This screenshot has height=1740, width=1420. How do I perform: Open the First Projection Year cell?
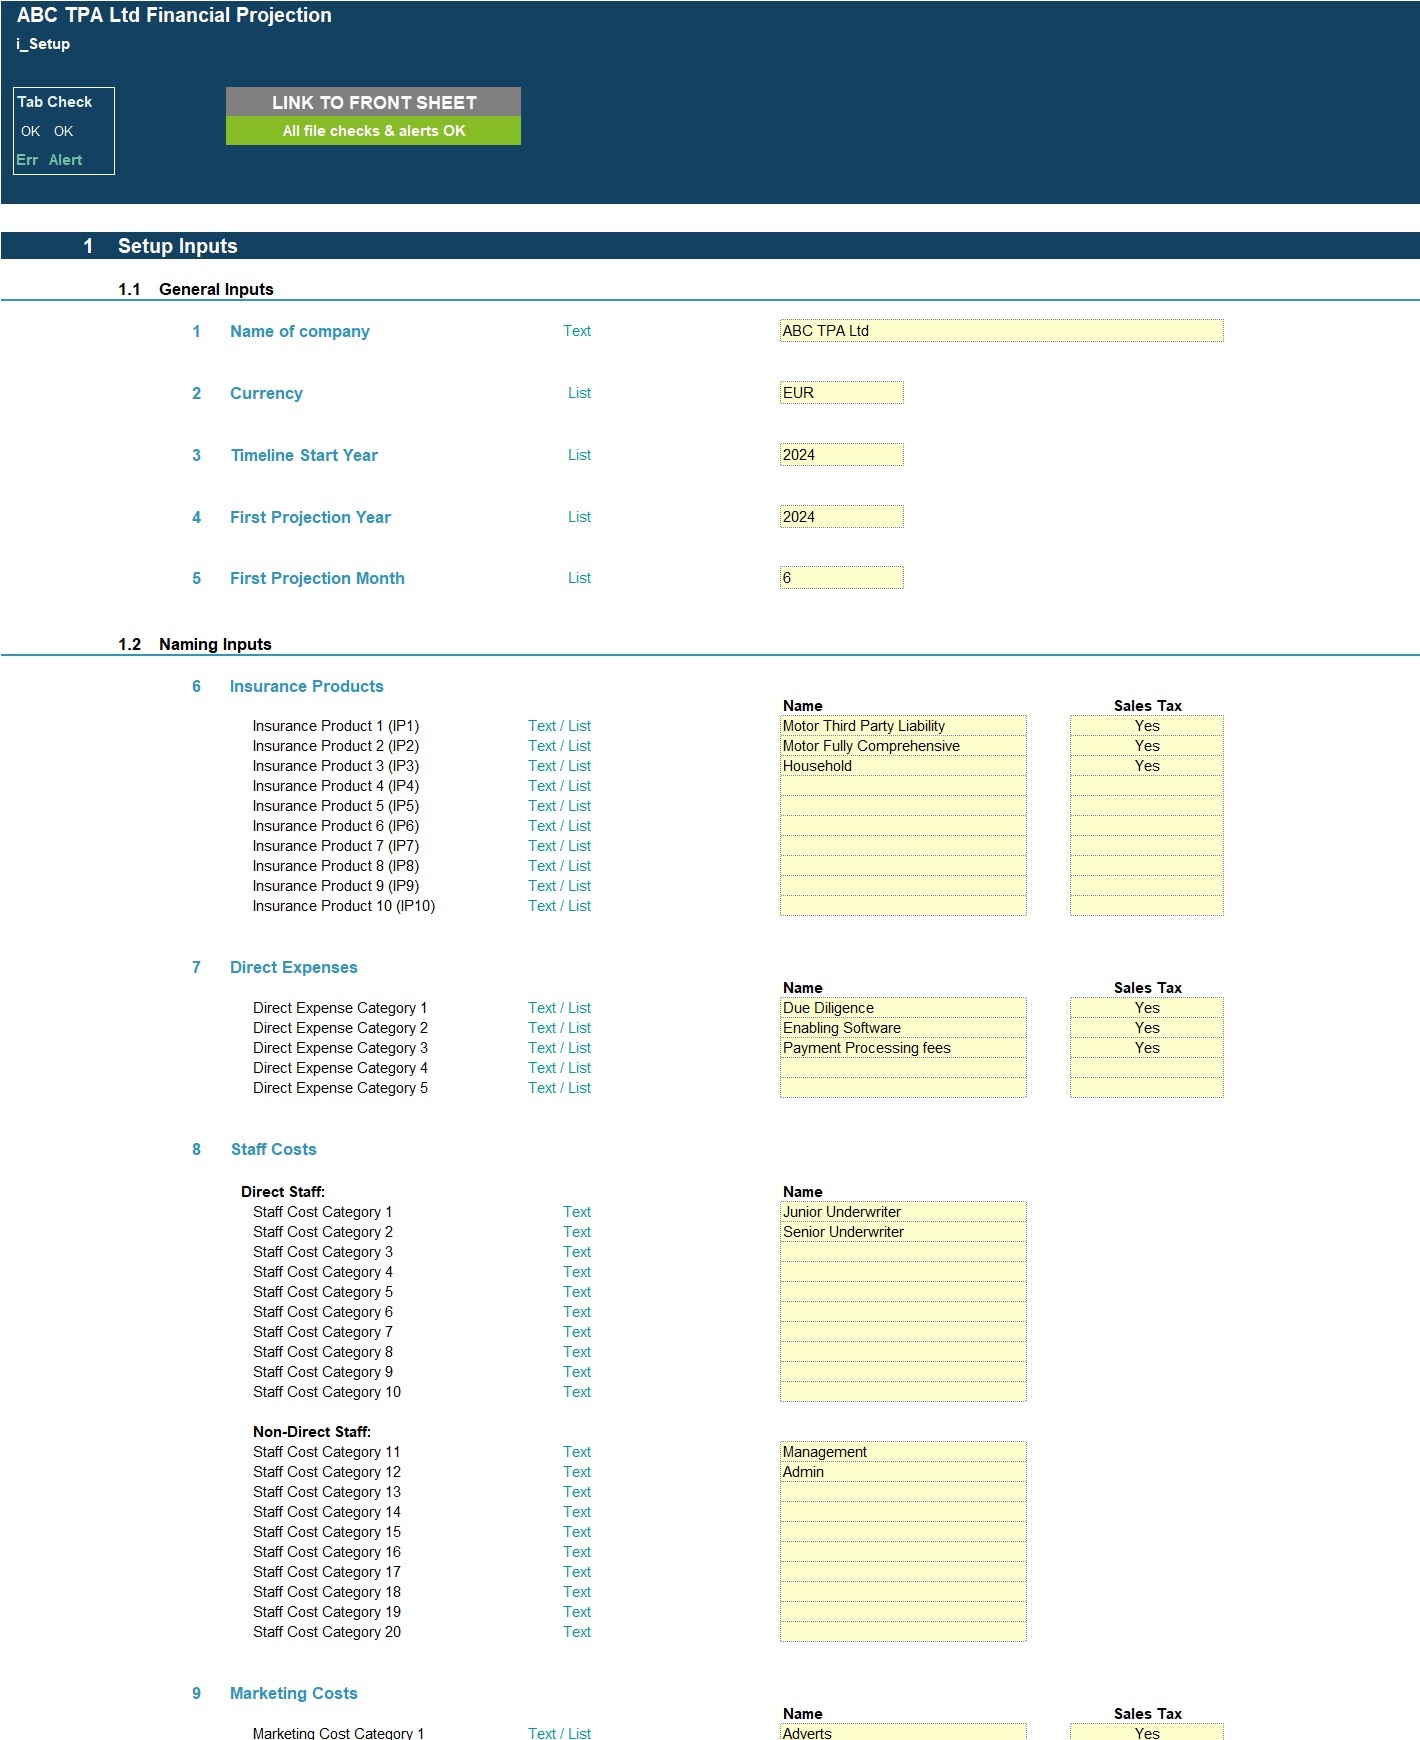[x=841, y=517]
